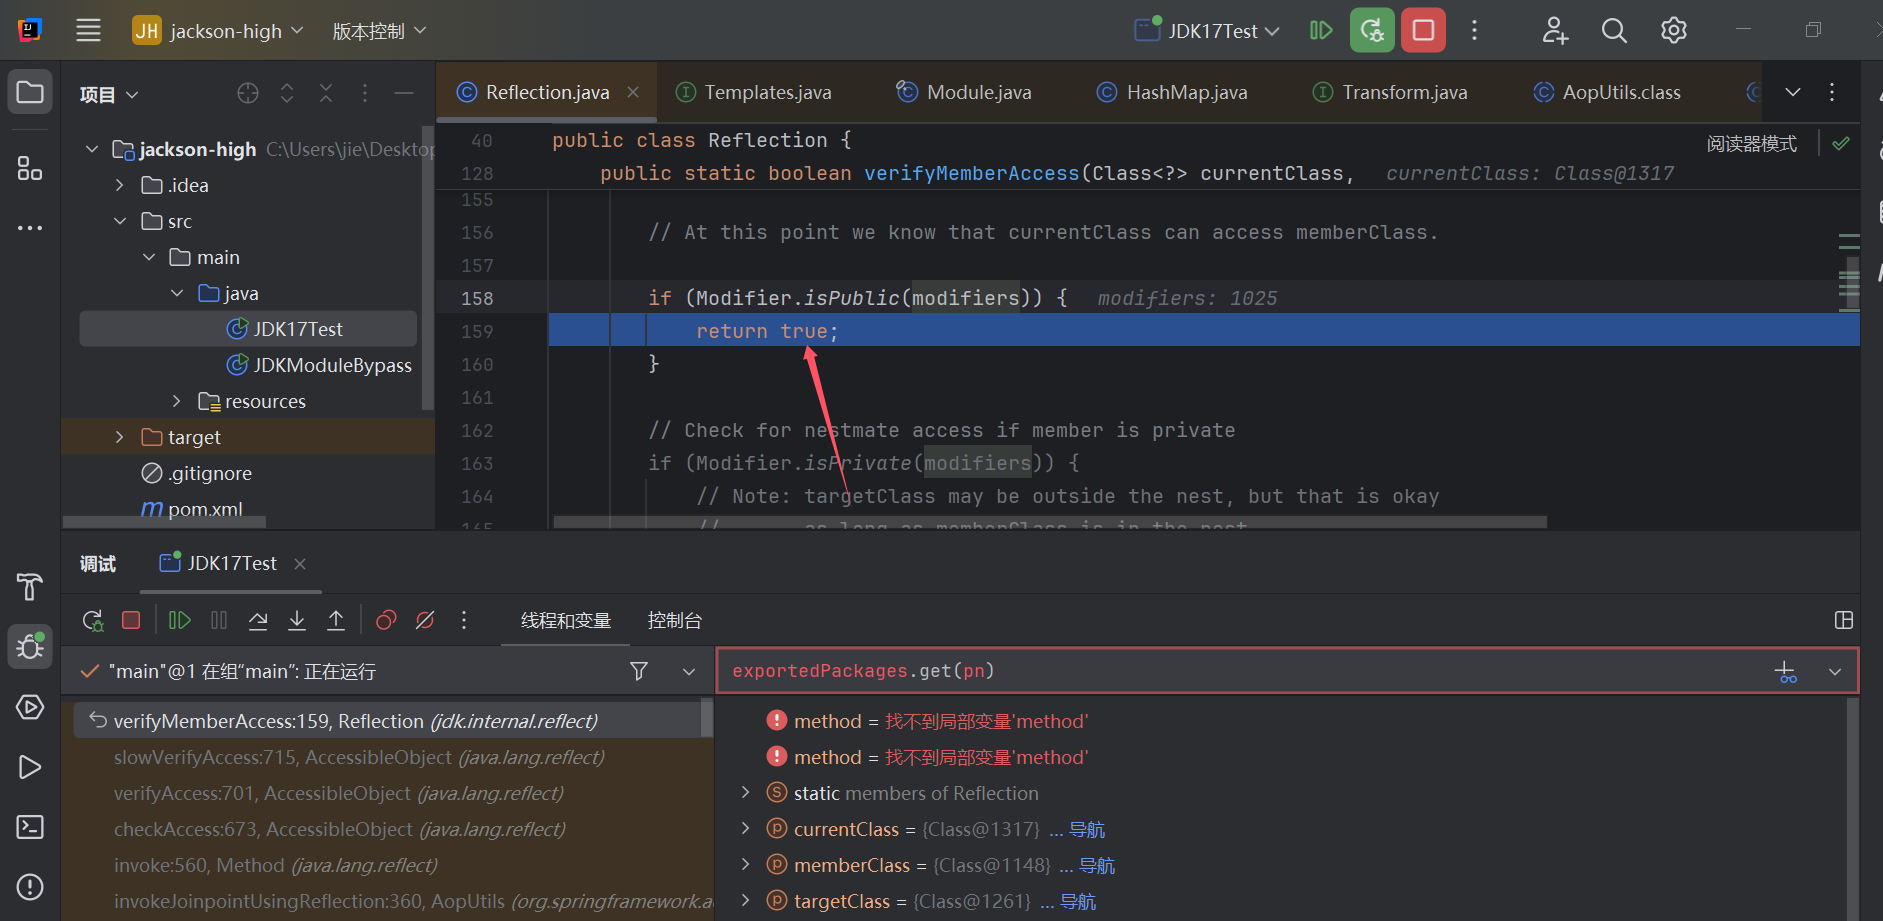This screenshot has width=1883, height=921.
Task: Switch to the 控制台 tab
Action: click(675, 620)
